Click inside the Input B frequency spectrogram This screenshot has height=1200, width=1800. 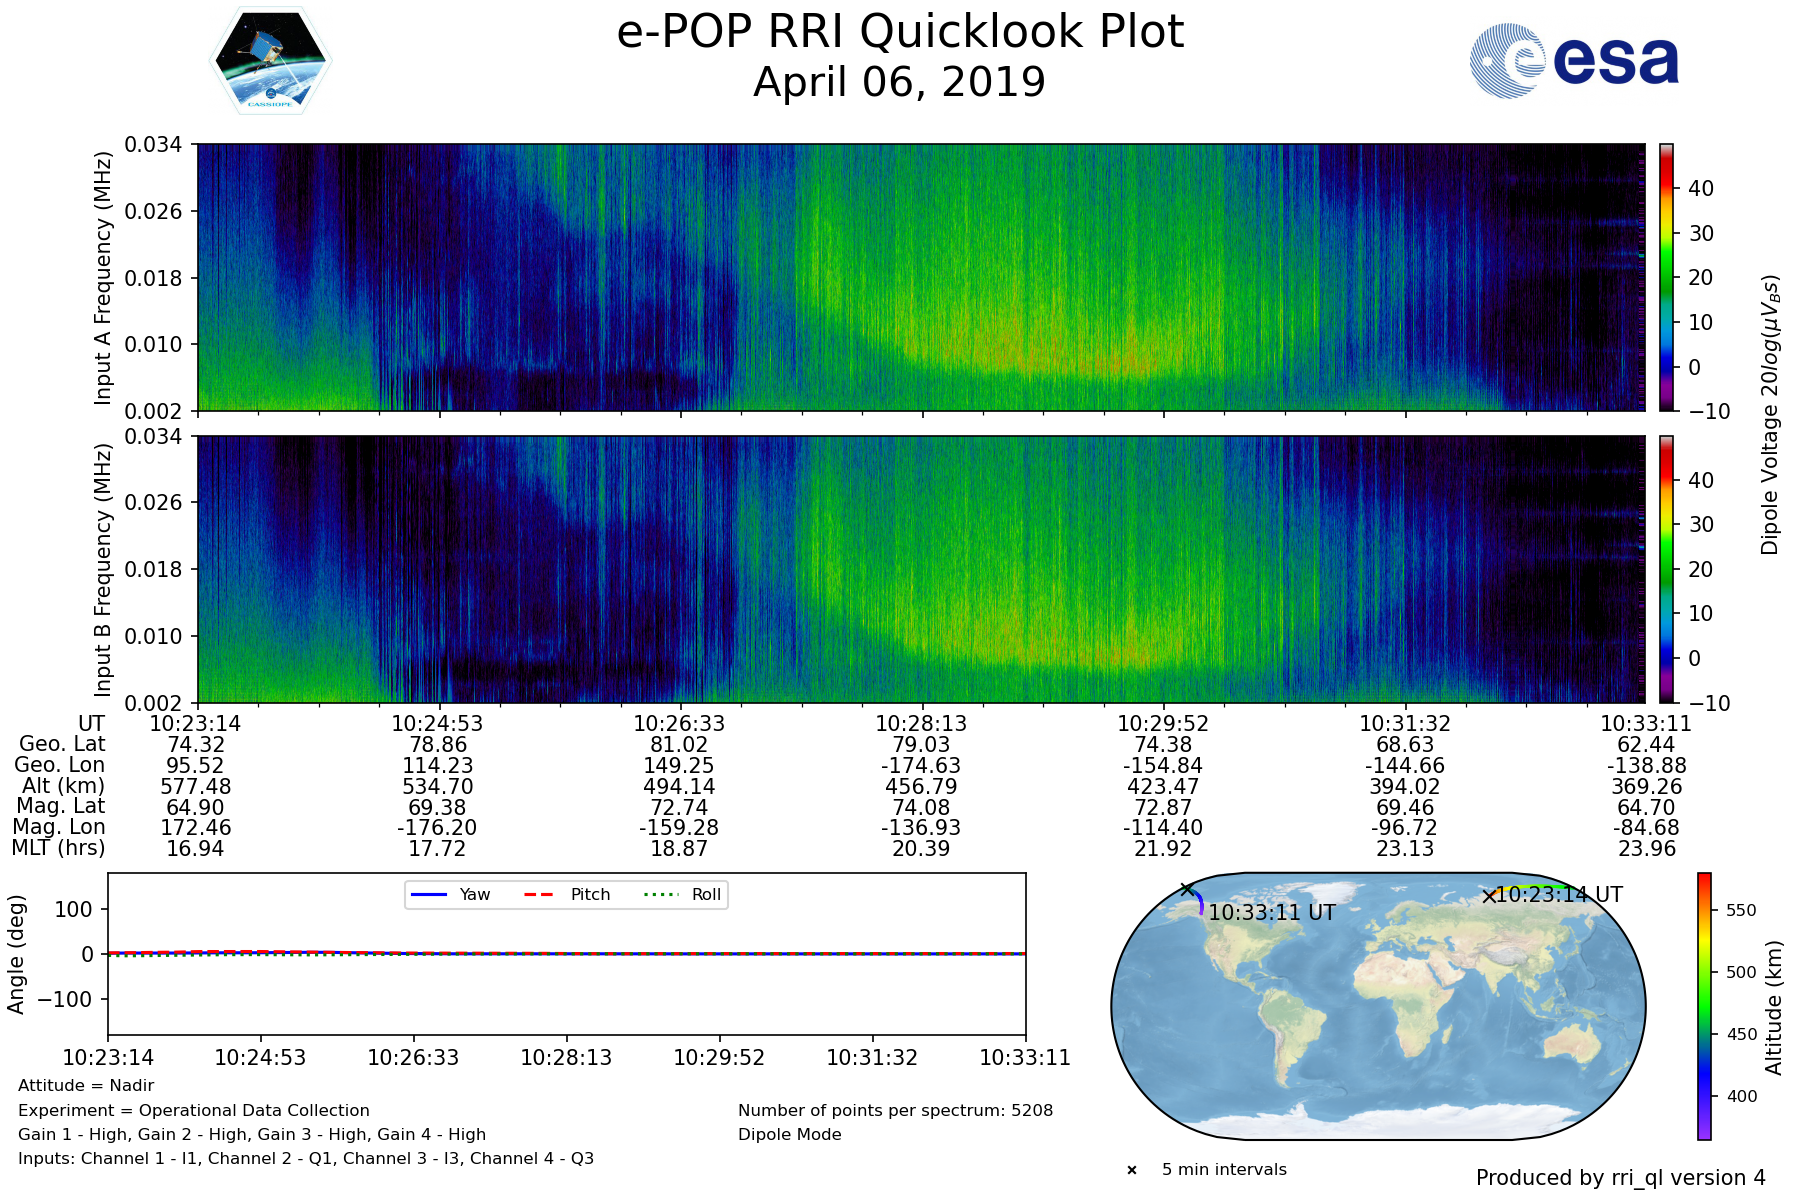[920, 569]
